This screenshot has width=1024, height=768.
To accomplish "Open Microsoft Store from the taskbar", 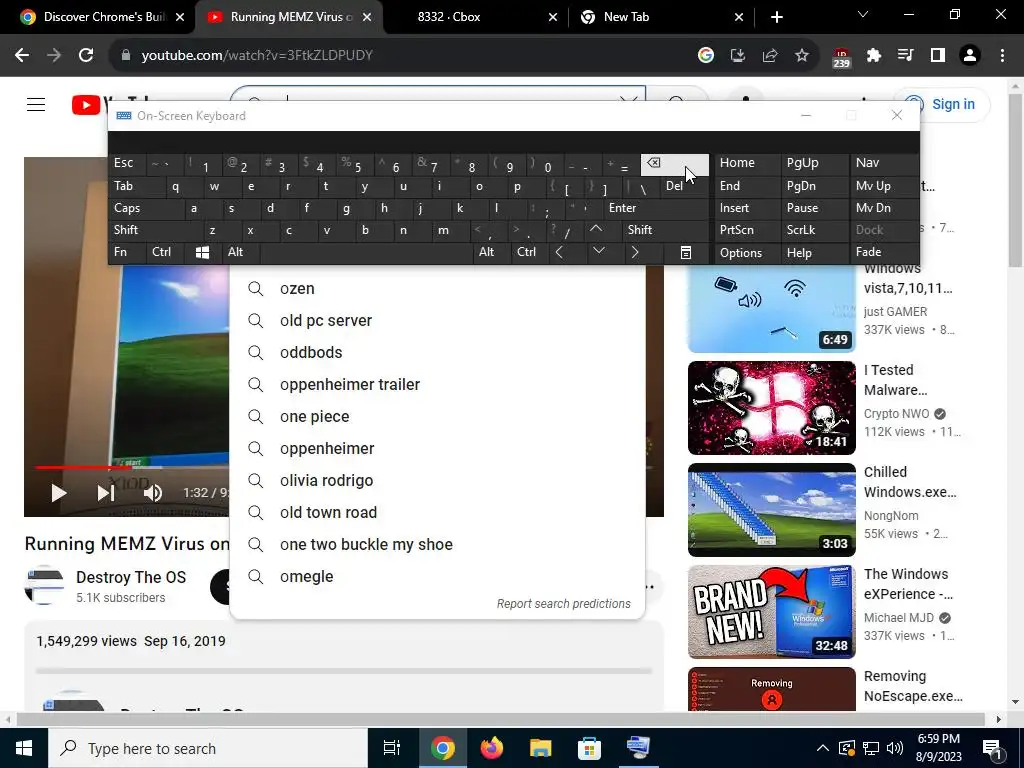I will 589,748.
